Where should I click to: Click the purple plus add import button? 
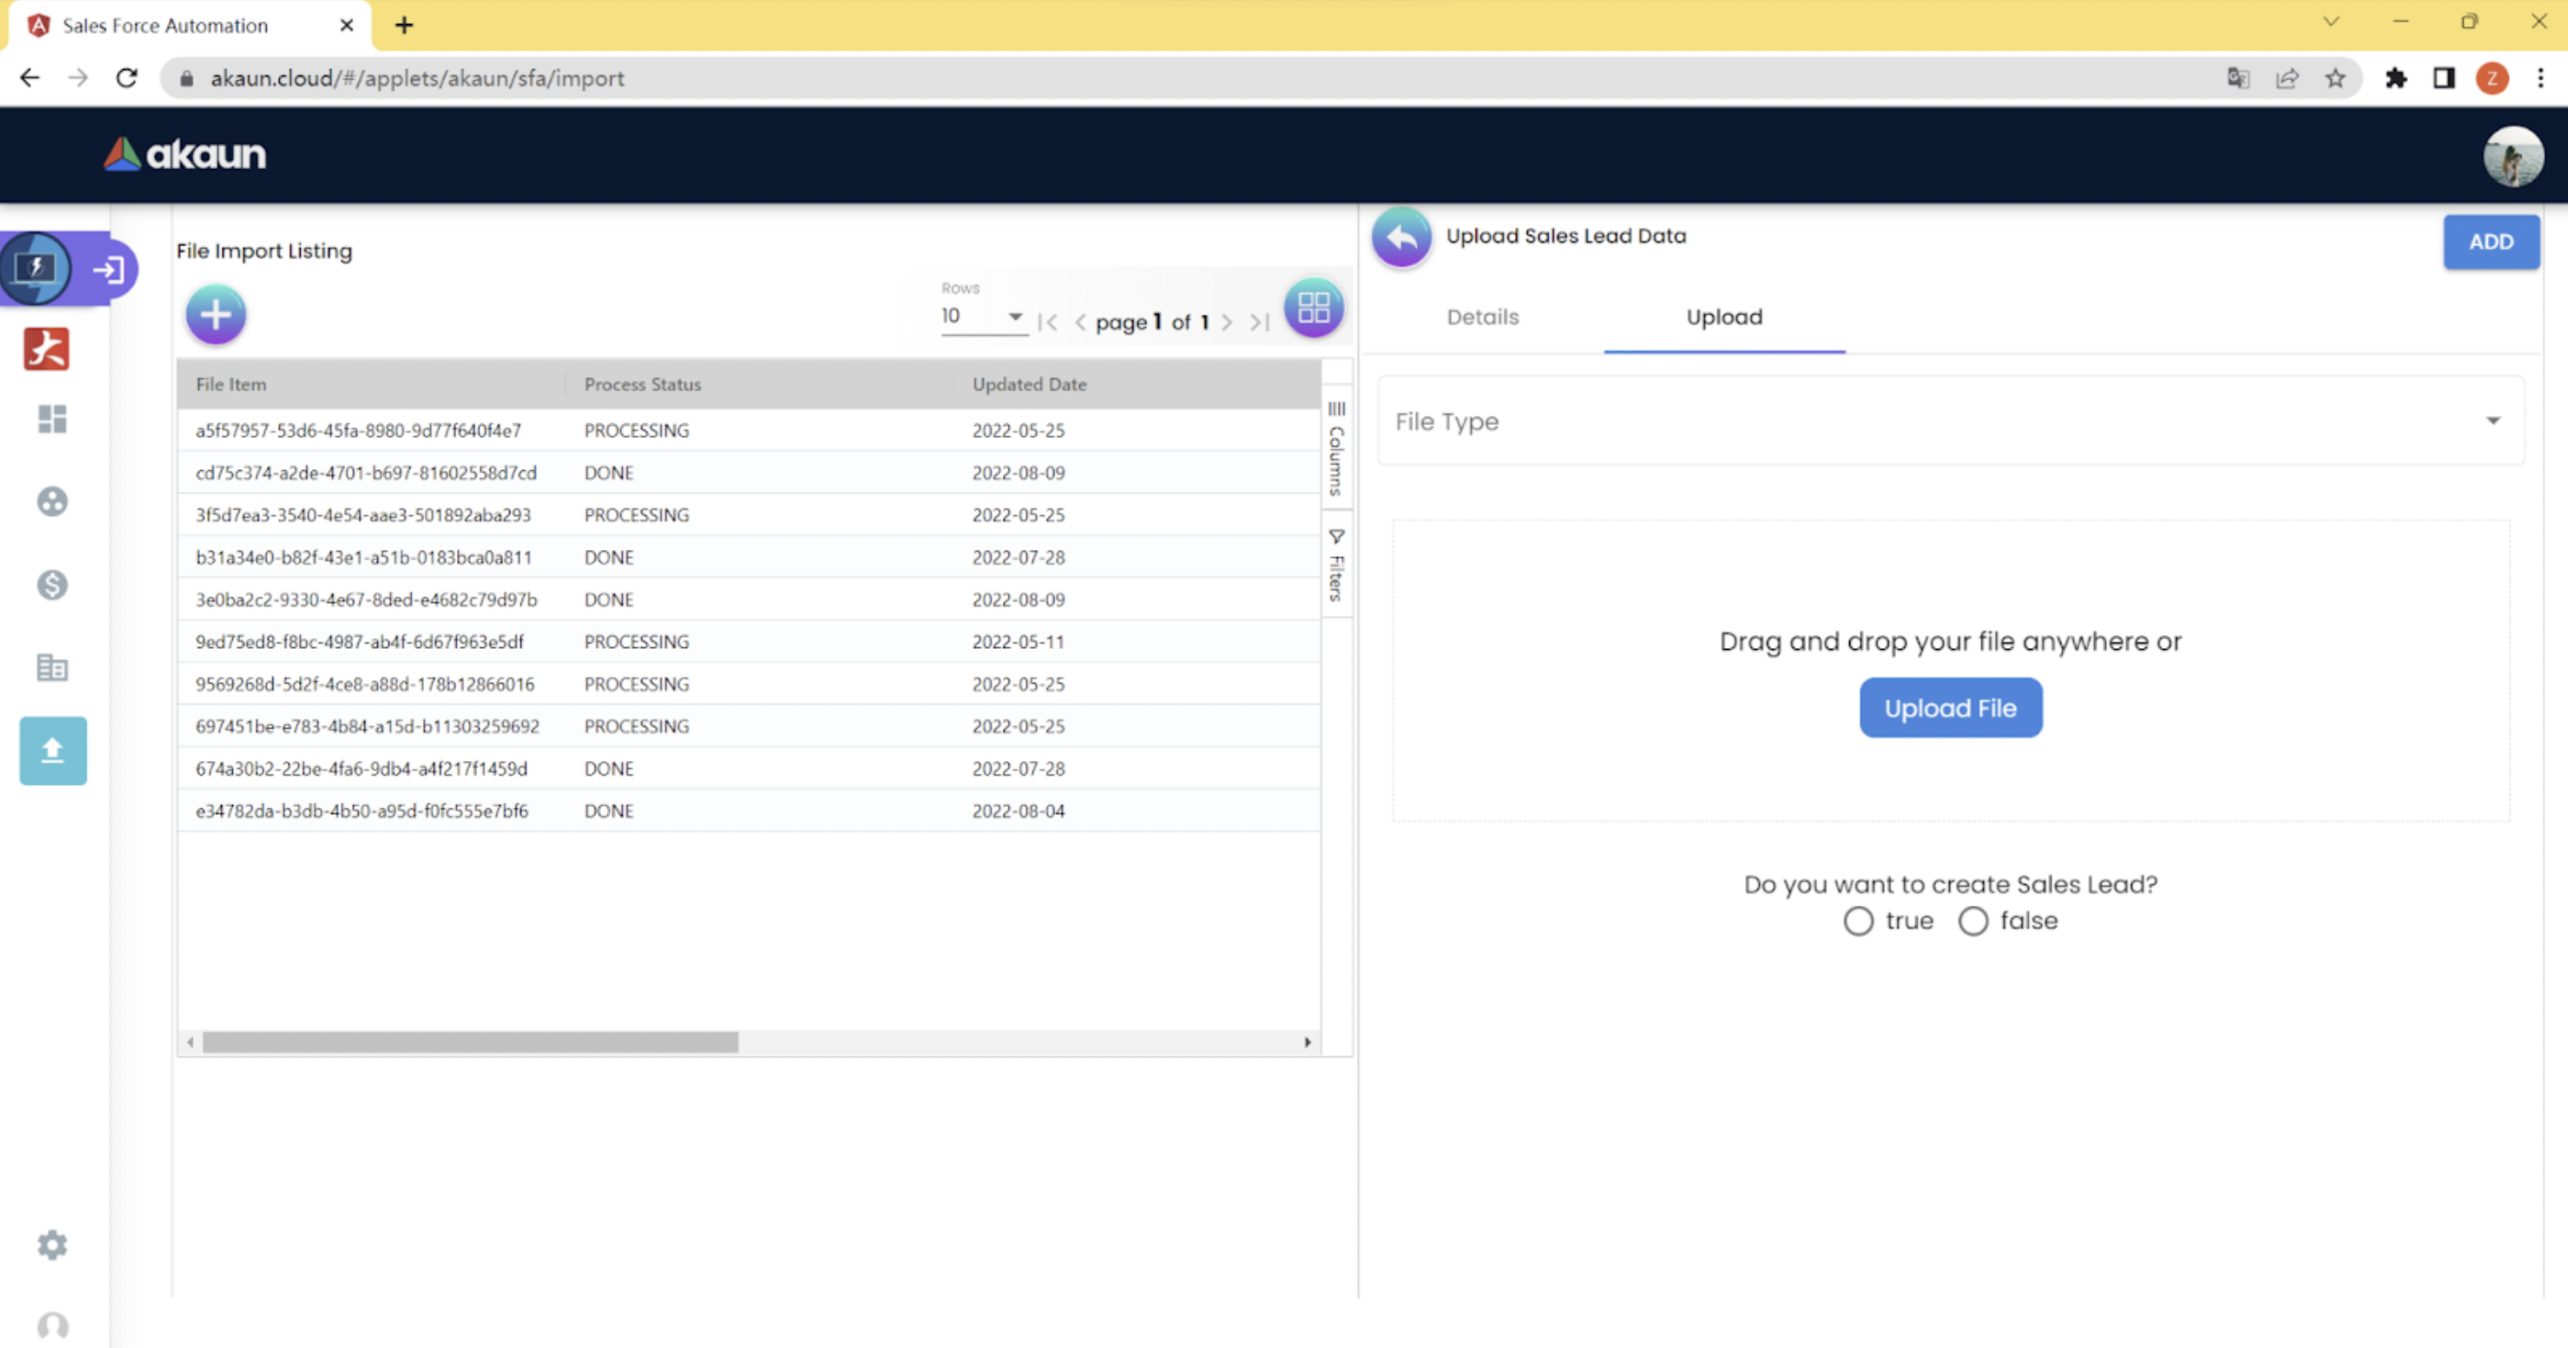(x=215, y=315)
